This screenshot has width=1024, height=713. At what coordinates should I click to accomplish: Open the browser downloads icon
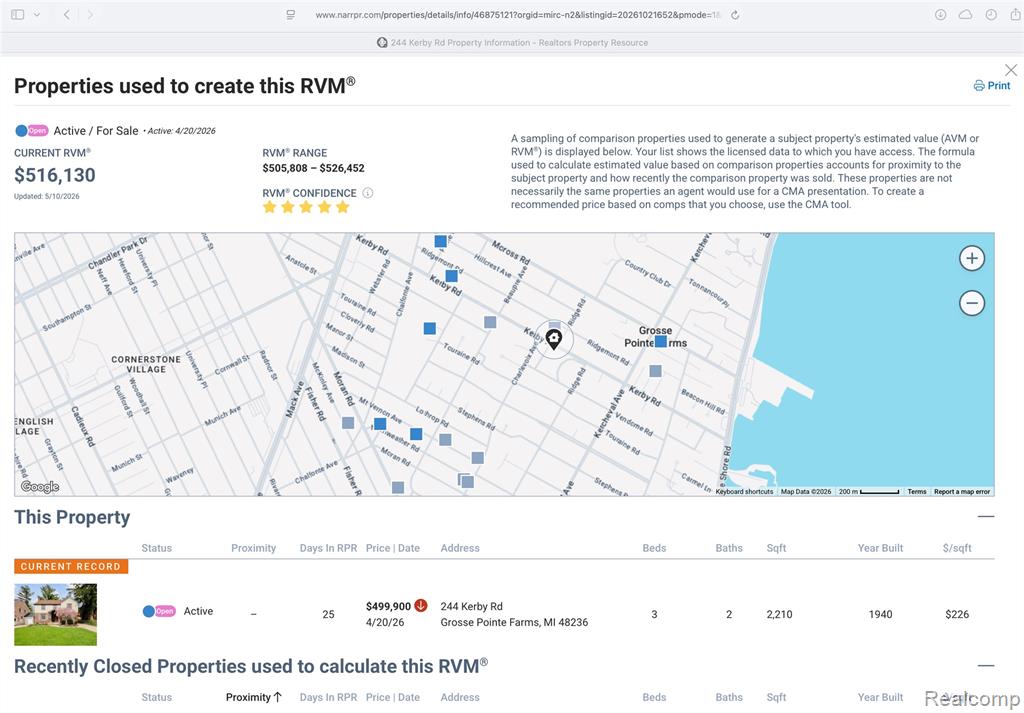[940, 15]
